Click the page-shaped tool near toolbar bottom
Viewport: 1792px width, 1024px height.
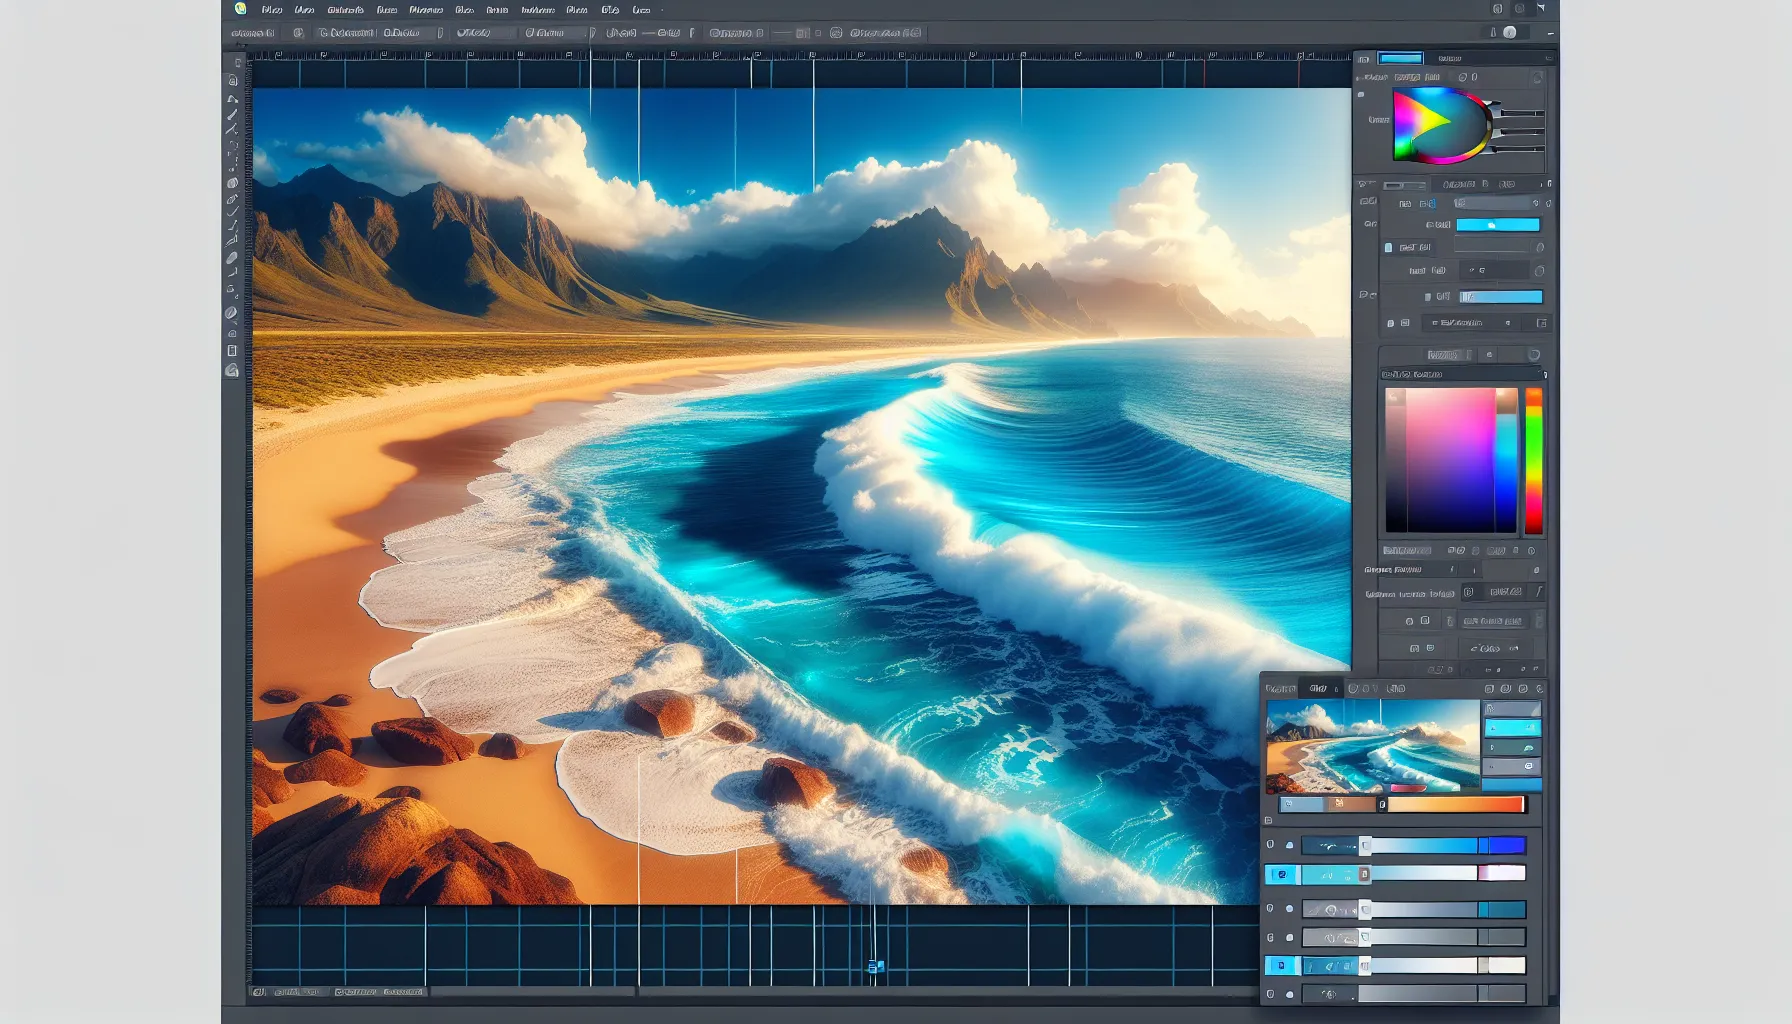pos(232,351)
